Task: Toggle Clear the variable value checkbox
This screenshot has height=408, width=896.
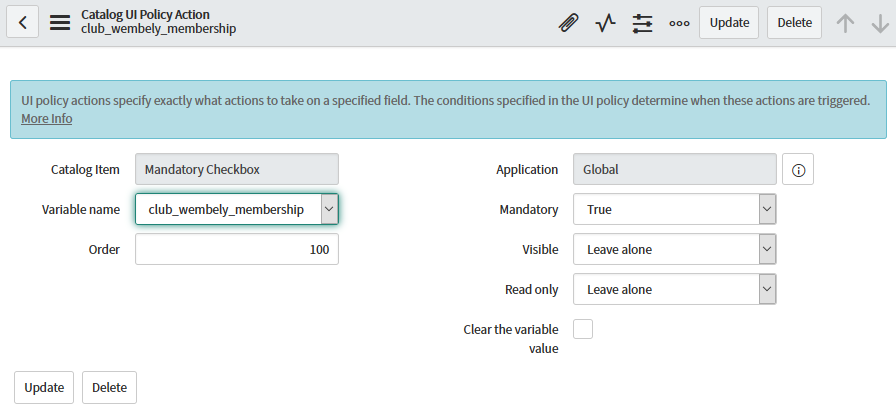Action: coord(583,329)
